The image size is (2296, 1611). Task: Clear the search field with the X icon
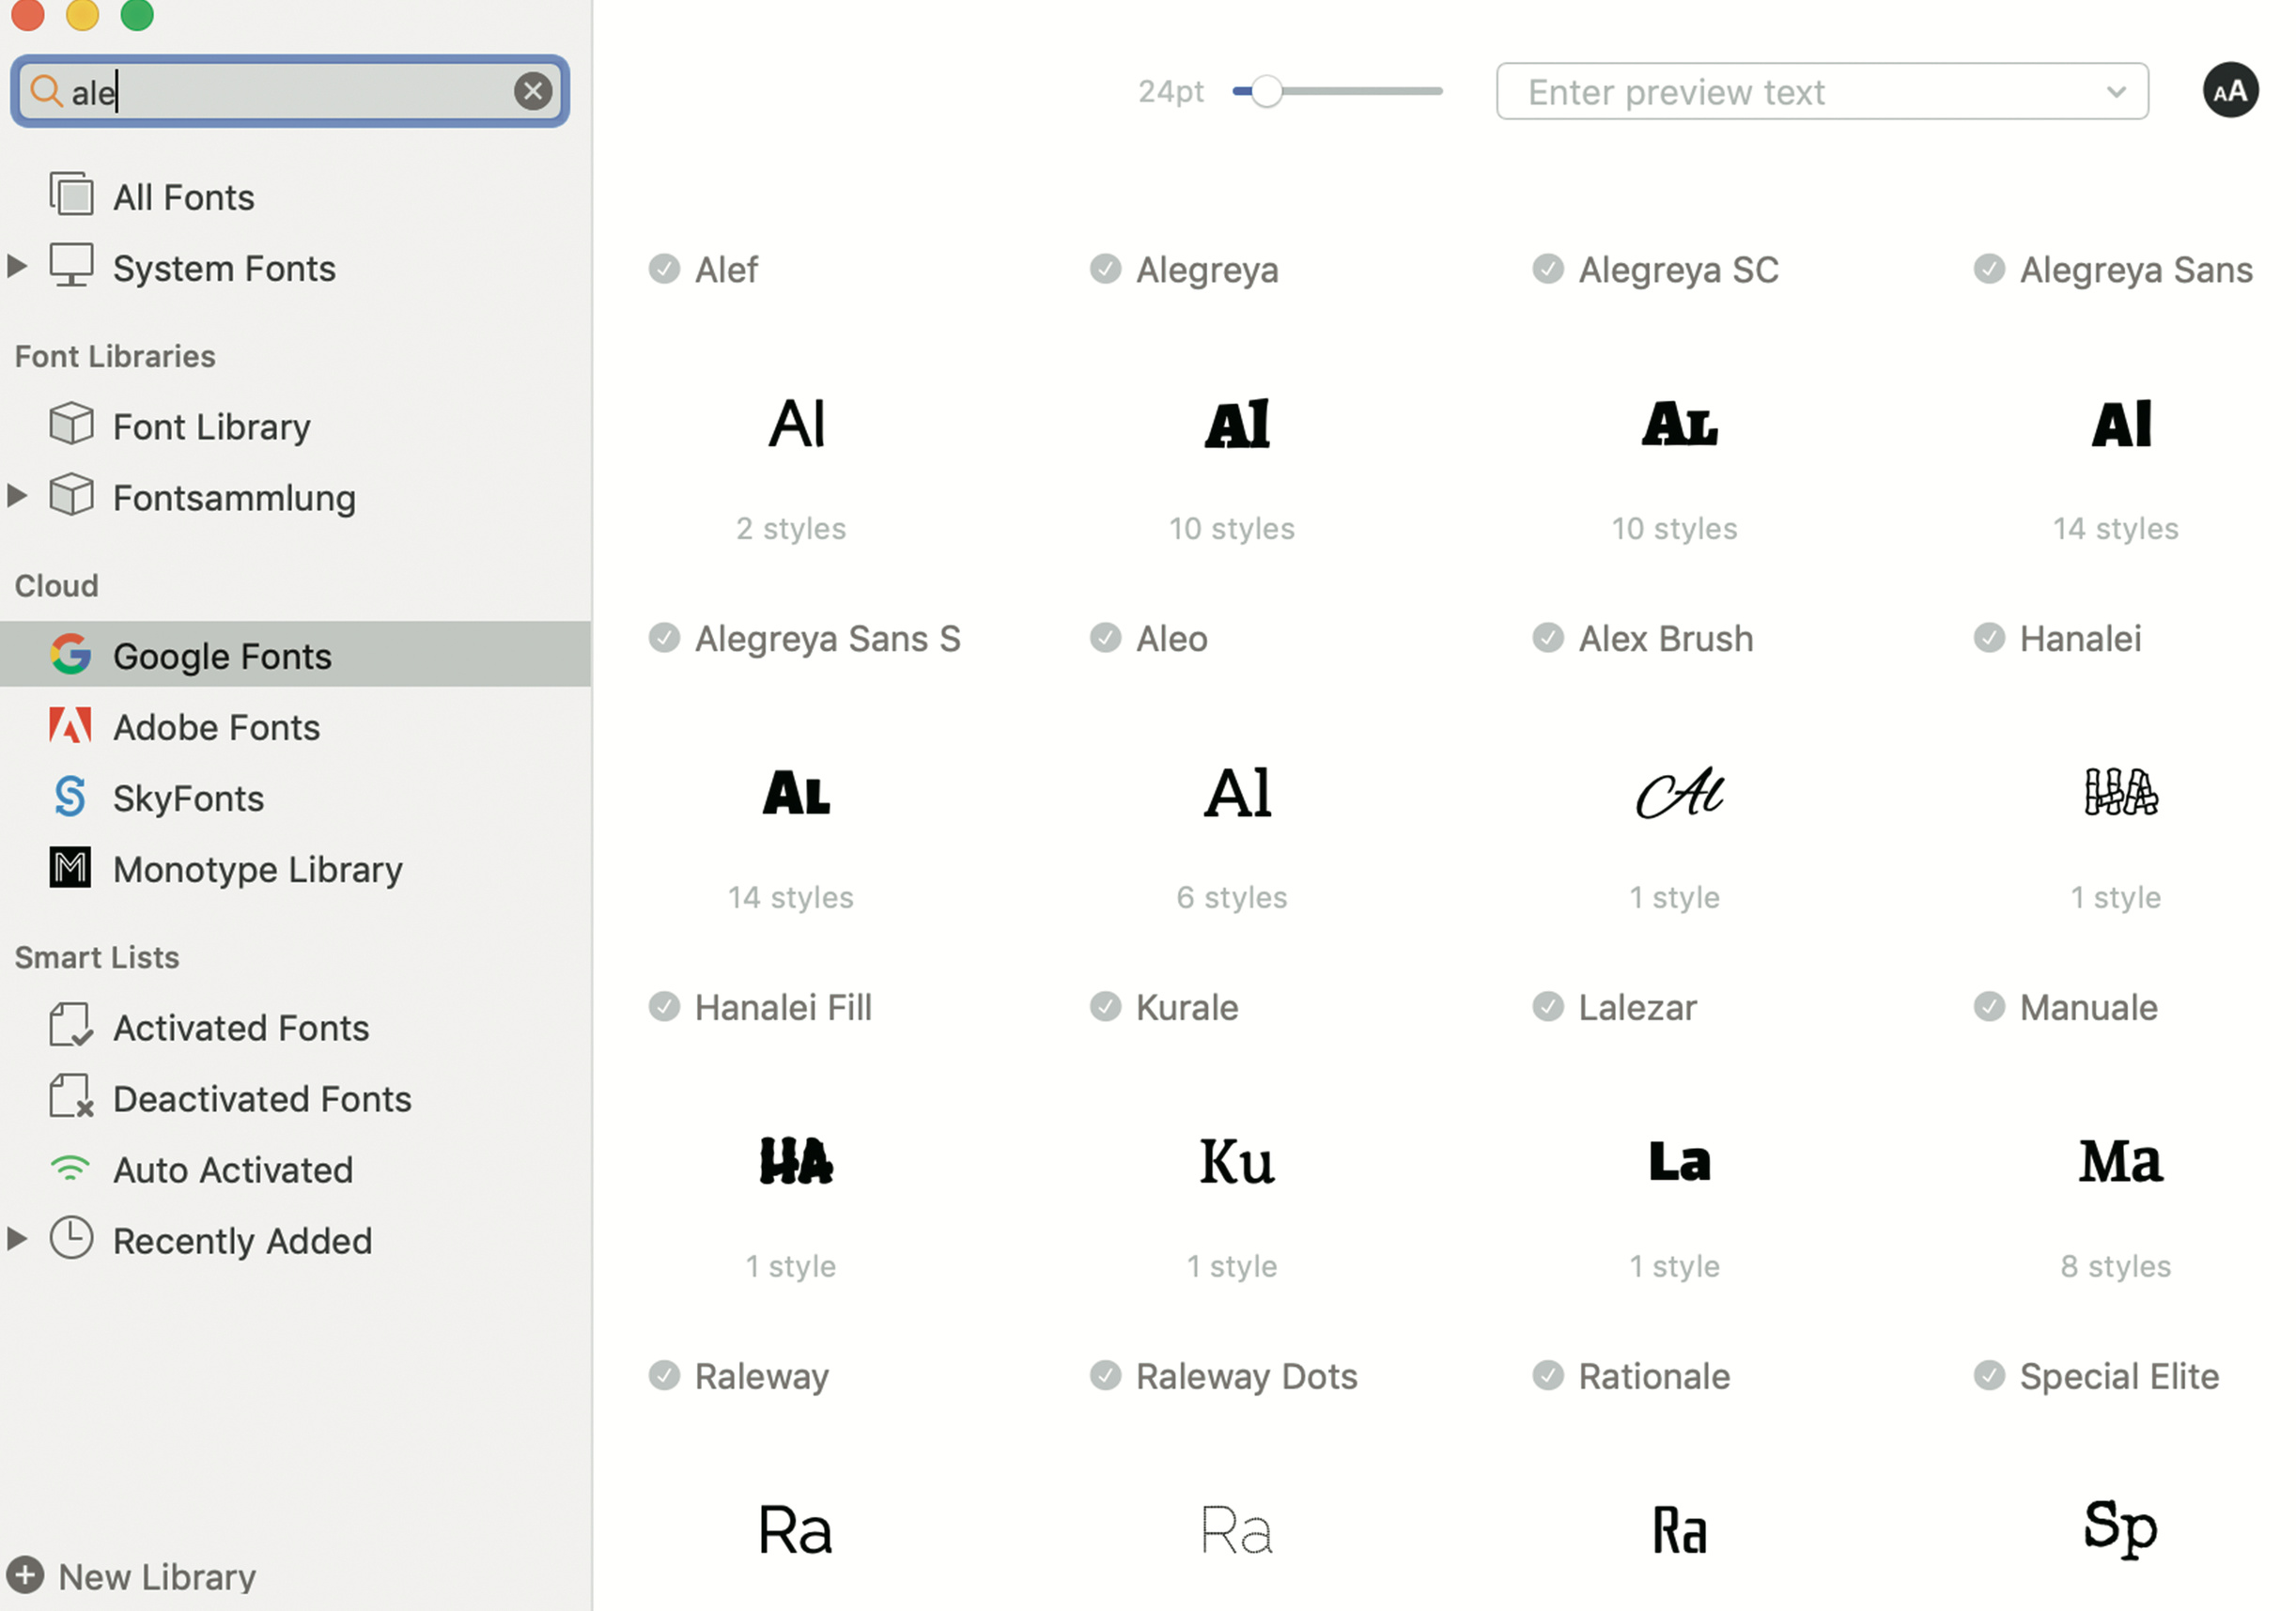pos(532,91)
